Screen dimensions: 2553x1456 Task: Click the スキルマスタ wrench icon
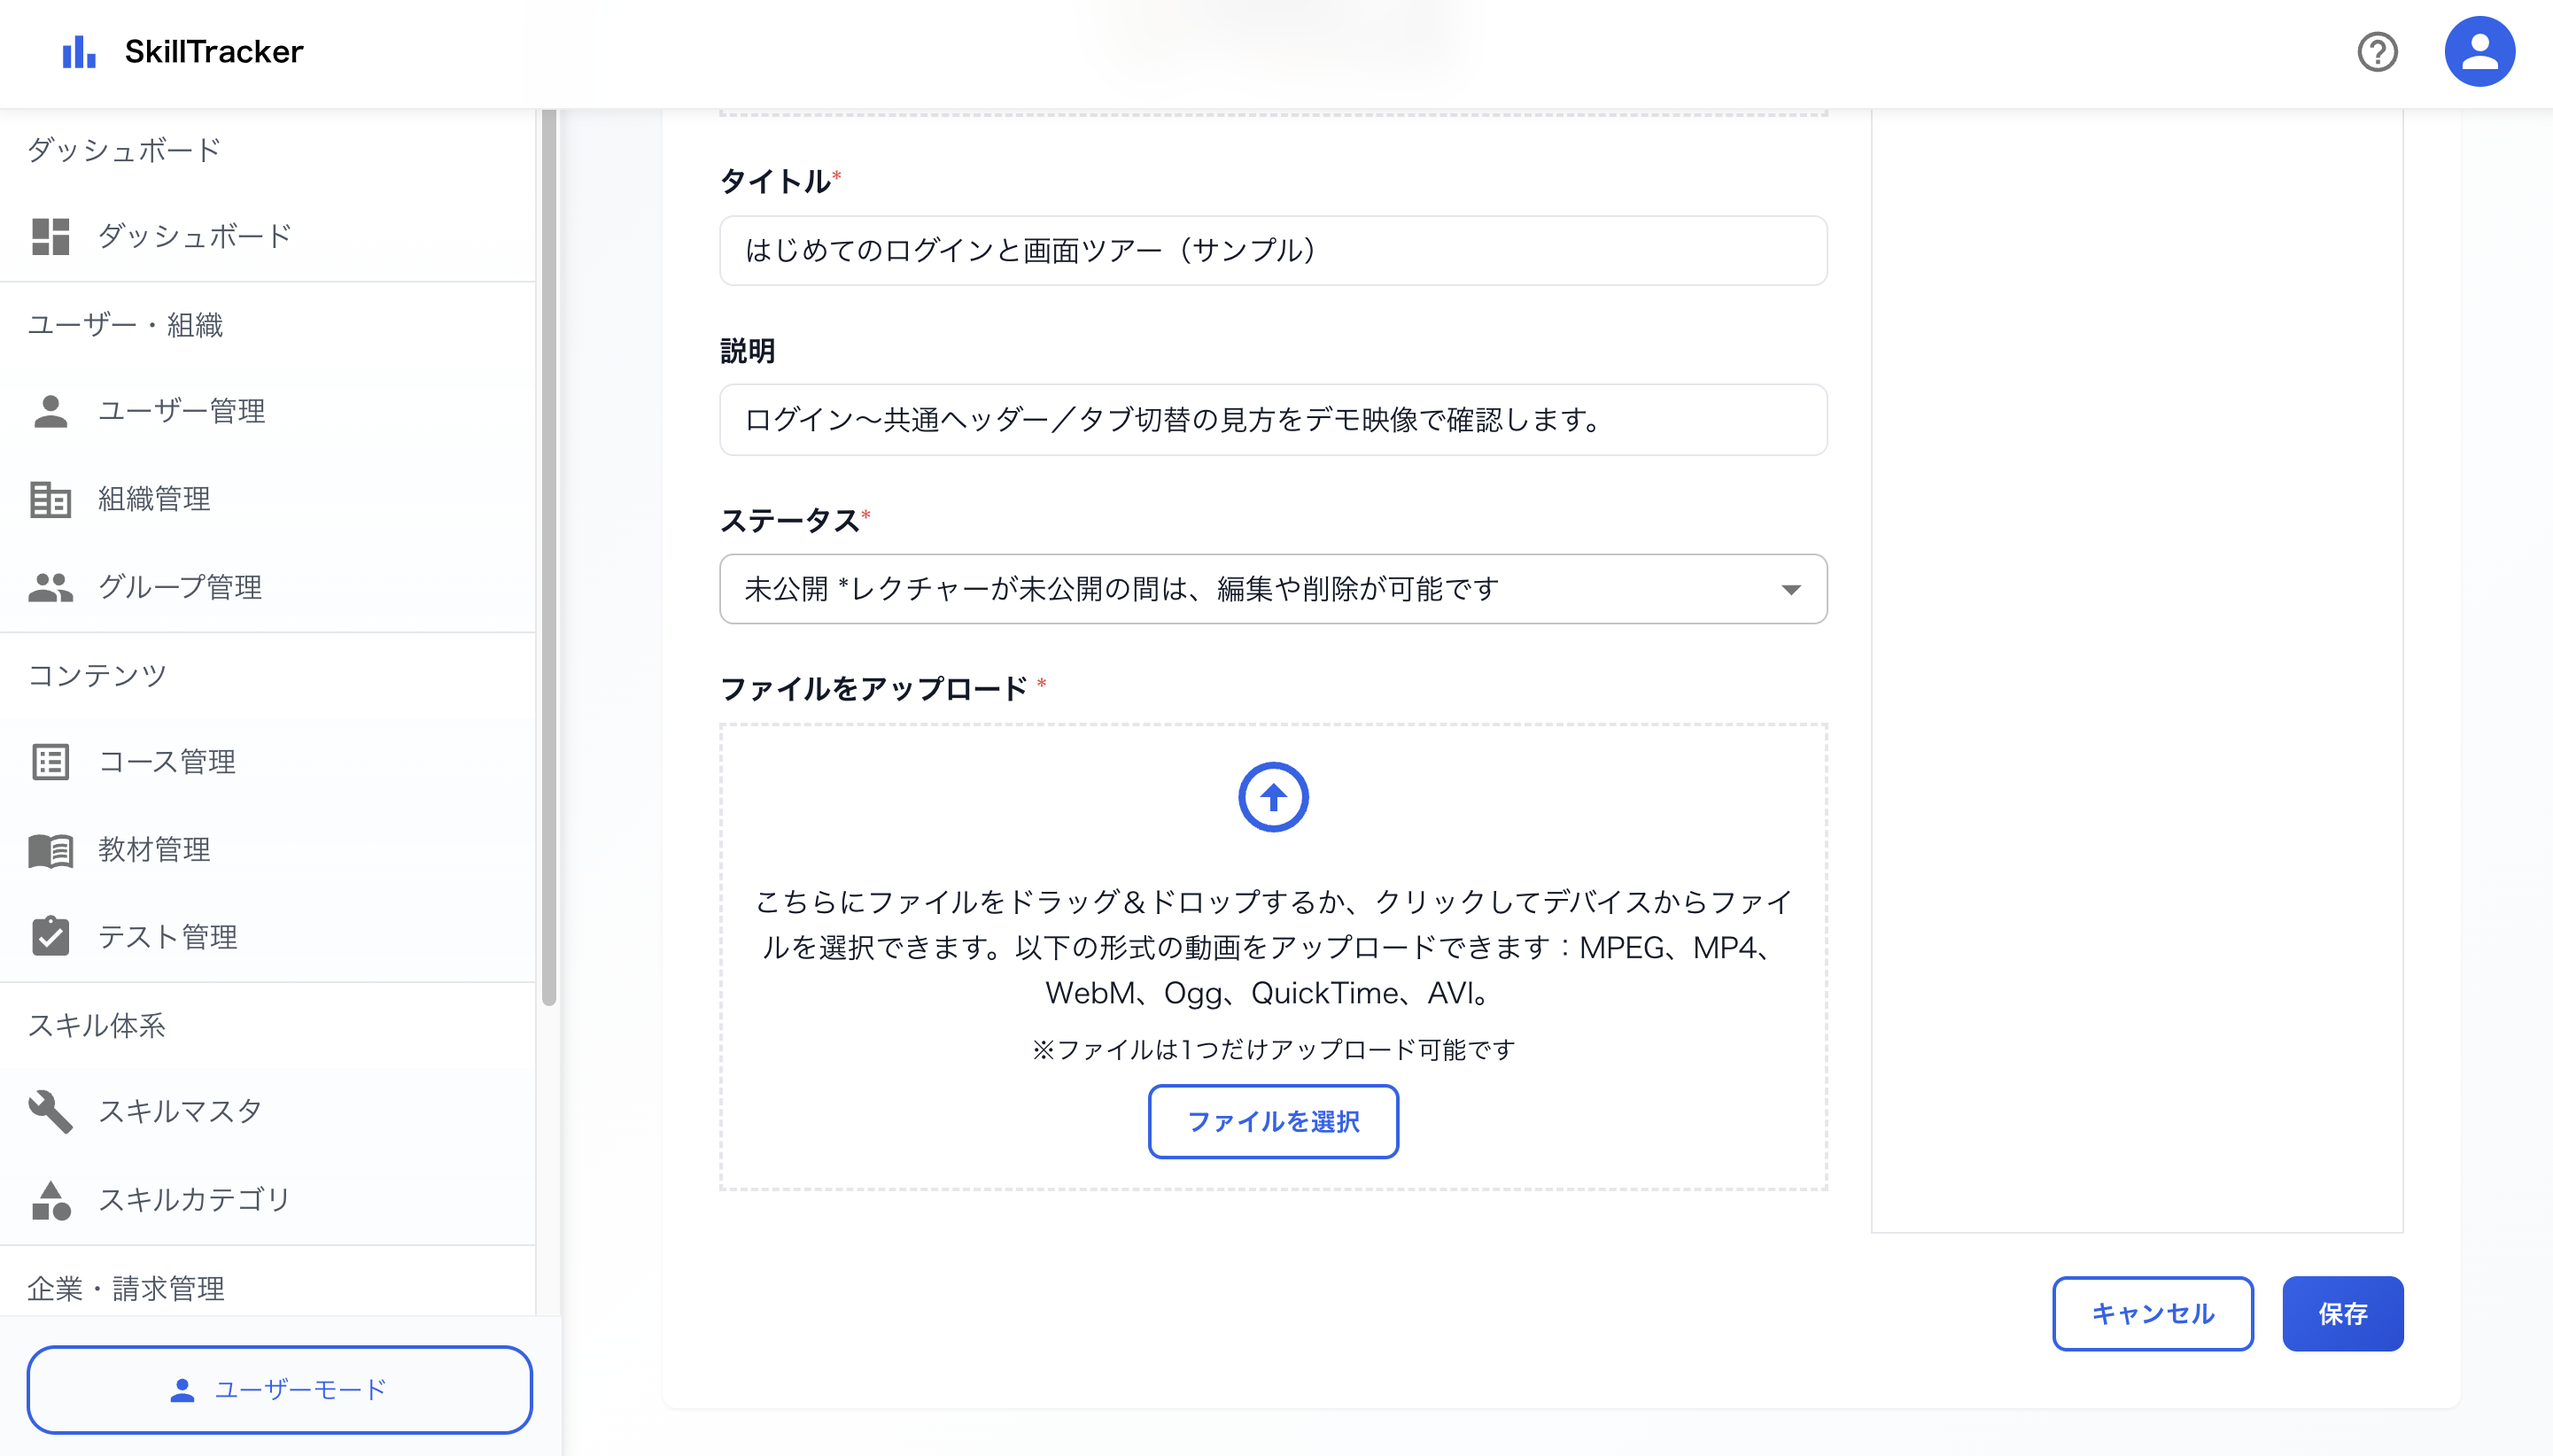tap(50, 1111)
